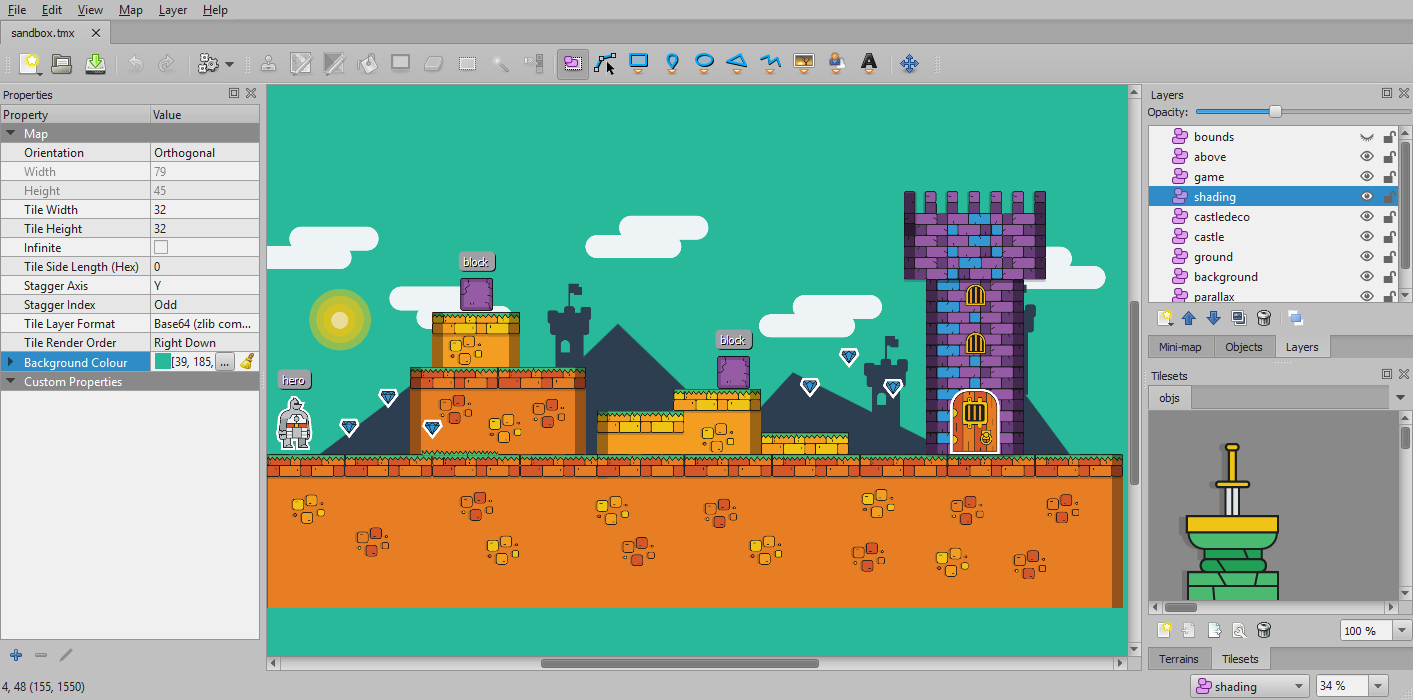The width and height of the screenshot is (1413, 700).
Task: Click the Background Colour teal swatch
Action: click(x=162, y=362)
